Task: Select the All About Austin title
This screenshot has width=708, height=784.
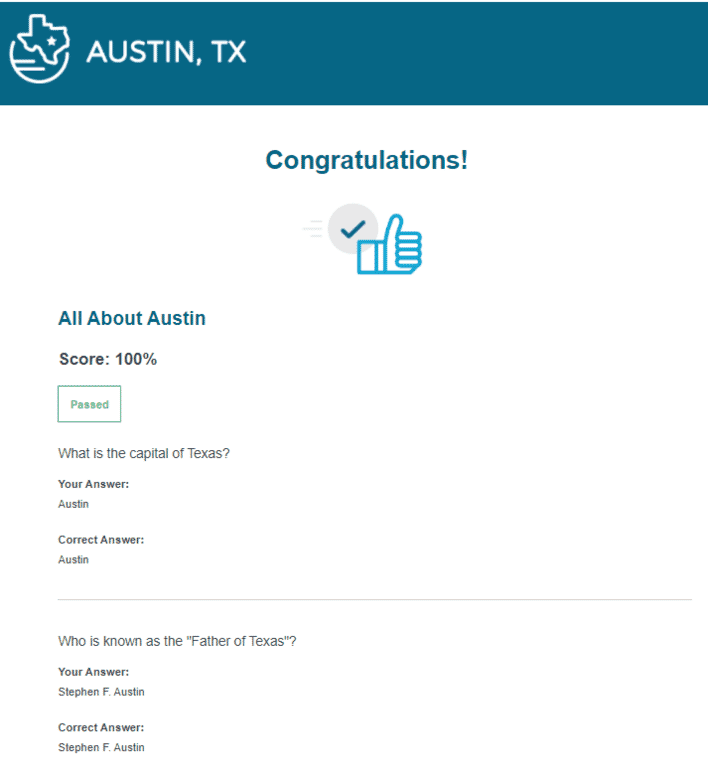Action: tap(132, 318)
